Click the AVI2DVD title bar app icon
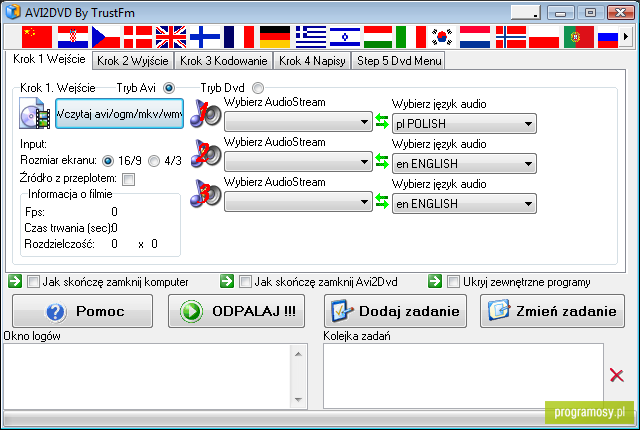 click(x=13, y=12)
